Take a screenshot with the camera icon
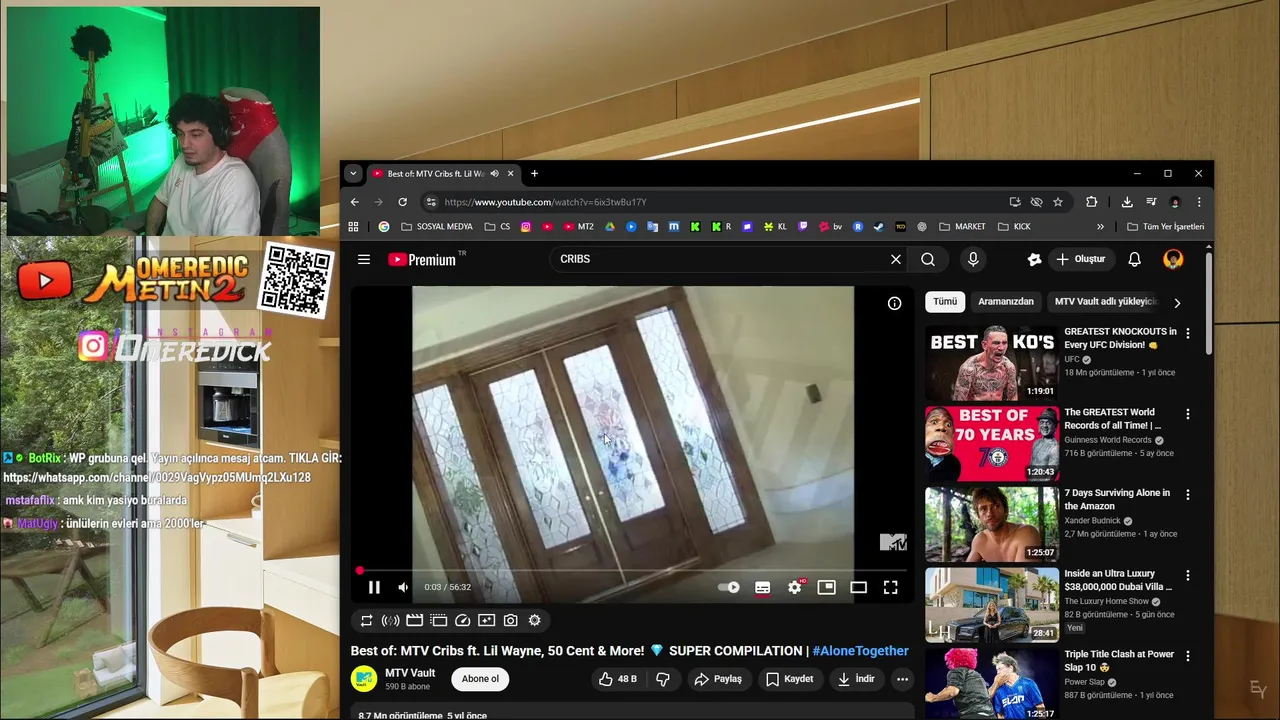Image resolution: width=1280 pixels, height=720 pixels. tap(510, 621)
